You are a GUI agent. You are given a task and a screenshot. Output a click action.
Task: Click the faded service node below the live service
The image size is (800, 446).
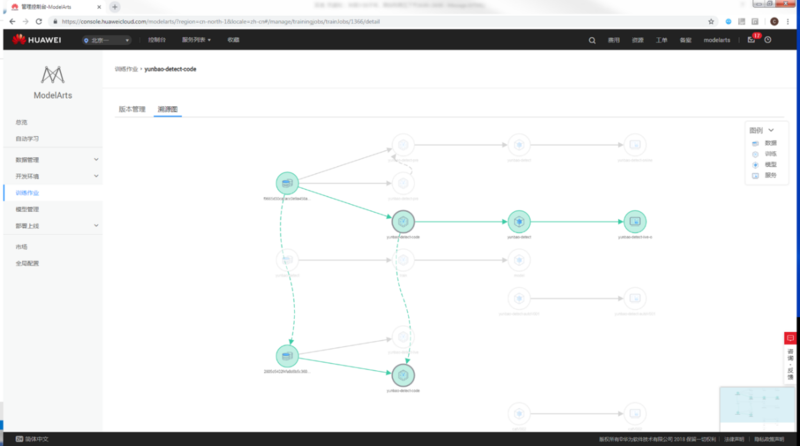[635, 298]
